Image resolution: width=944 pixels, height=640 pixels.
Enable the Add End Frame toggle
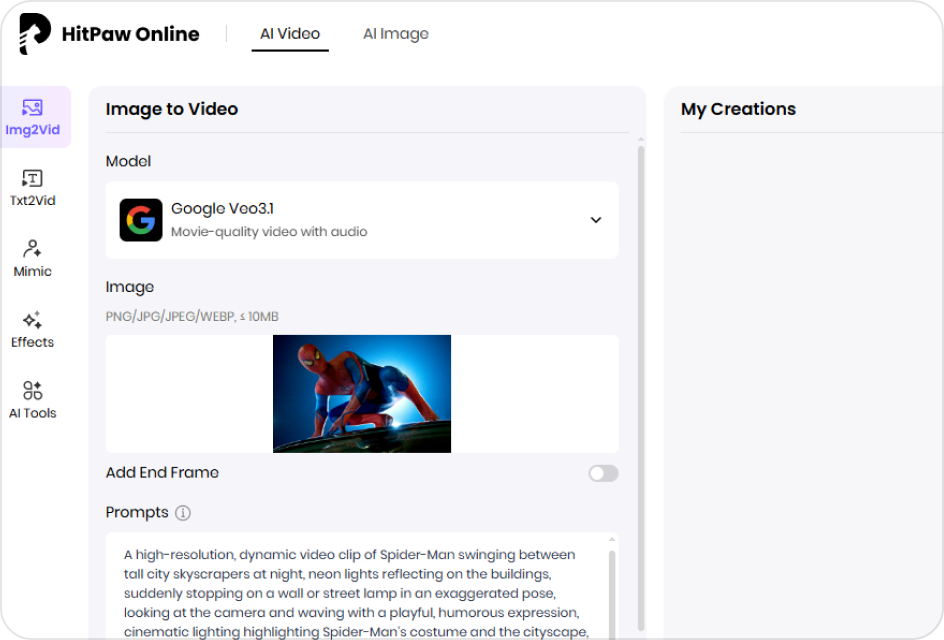pos(603,473)
